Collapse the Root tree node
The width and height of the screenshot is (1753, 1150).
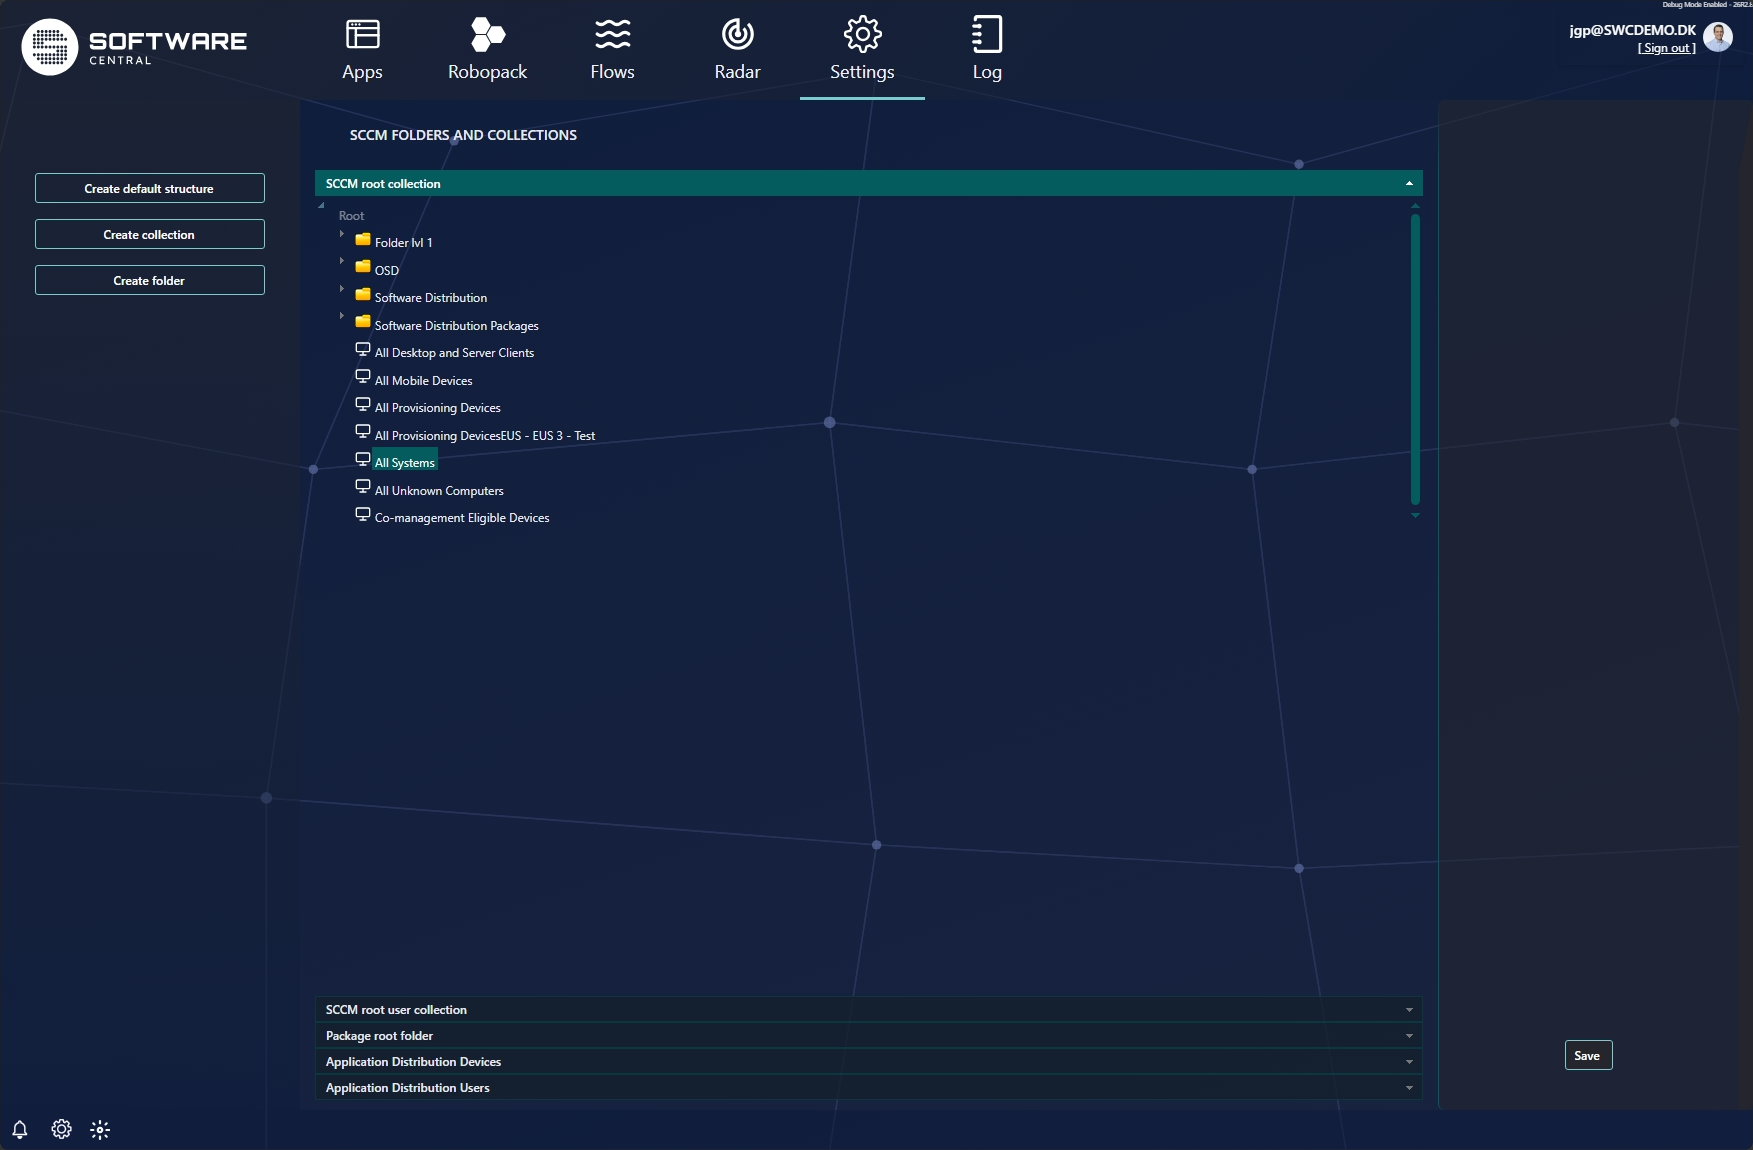(x=321, y=206)
